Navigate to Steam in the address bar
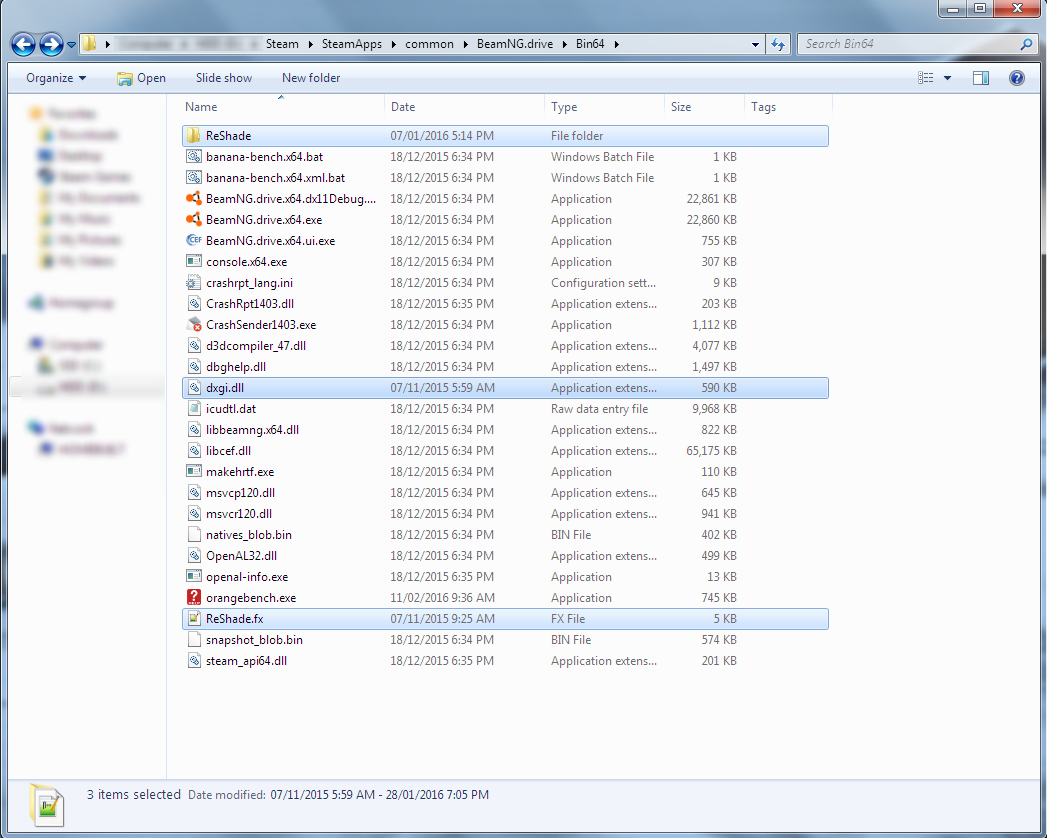Image resolution: width=1047 pixels, height=838 pixels. (x=282, y=44)
